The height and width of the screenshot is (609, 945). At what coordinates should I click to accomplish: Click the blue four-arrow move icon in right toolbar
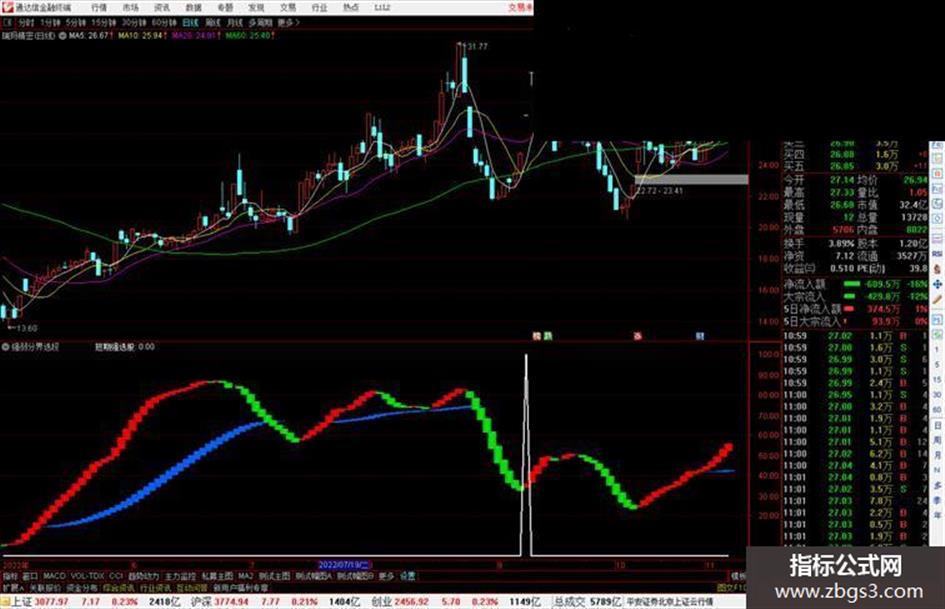937,284
